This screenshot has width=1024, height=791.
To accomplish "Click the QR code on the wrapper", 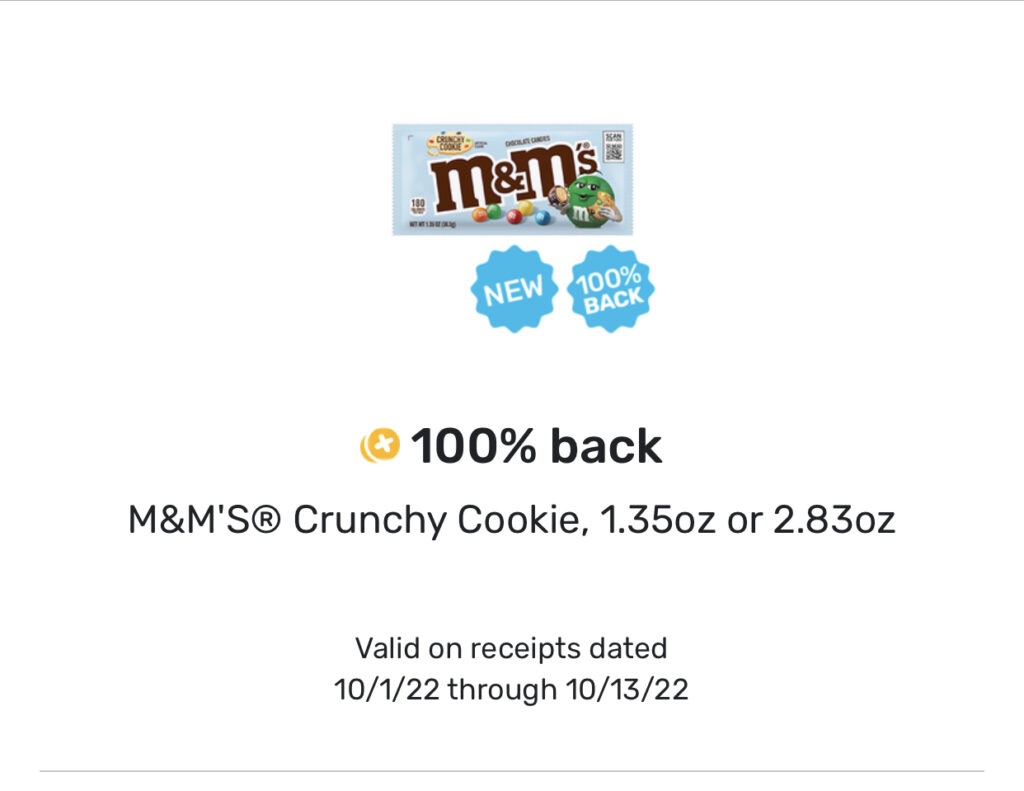I will [613, 149].
